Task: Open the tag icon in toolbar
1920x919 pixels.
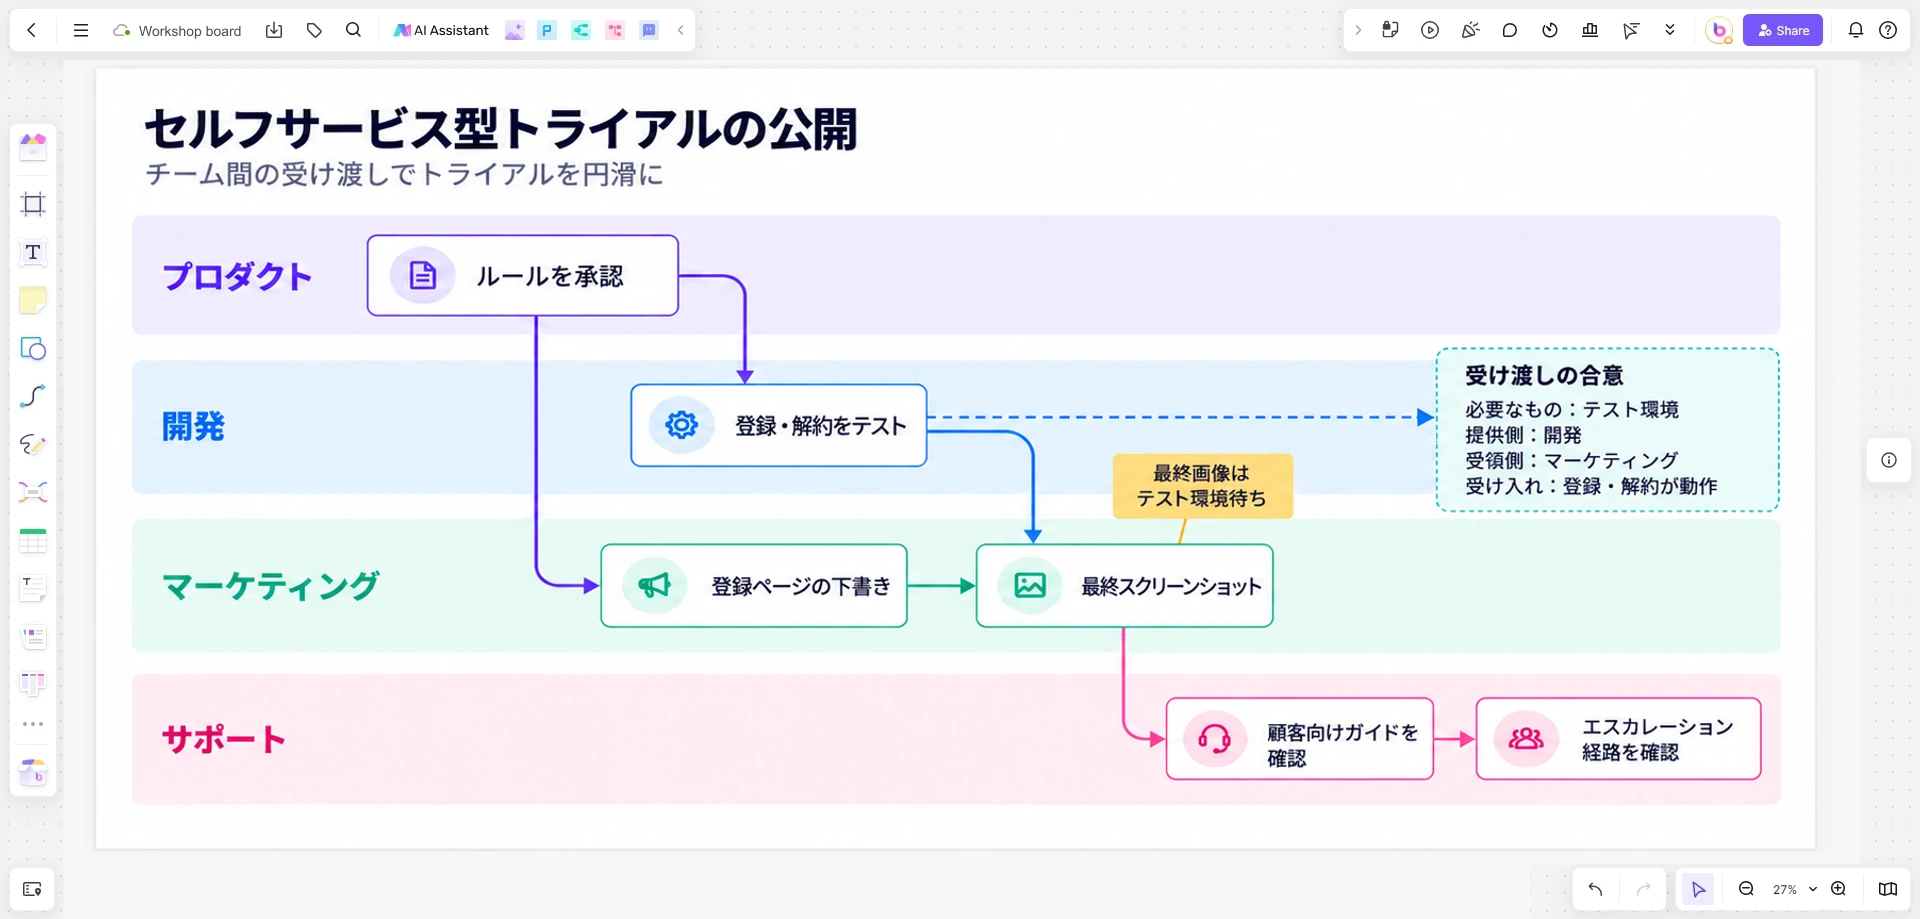Action: (x=314, y=30)
